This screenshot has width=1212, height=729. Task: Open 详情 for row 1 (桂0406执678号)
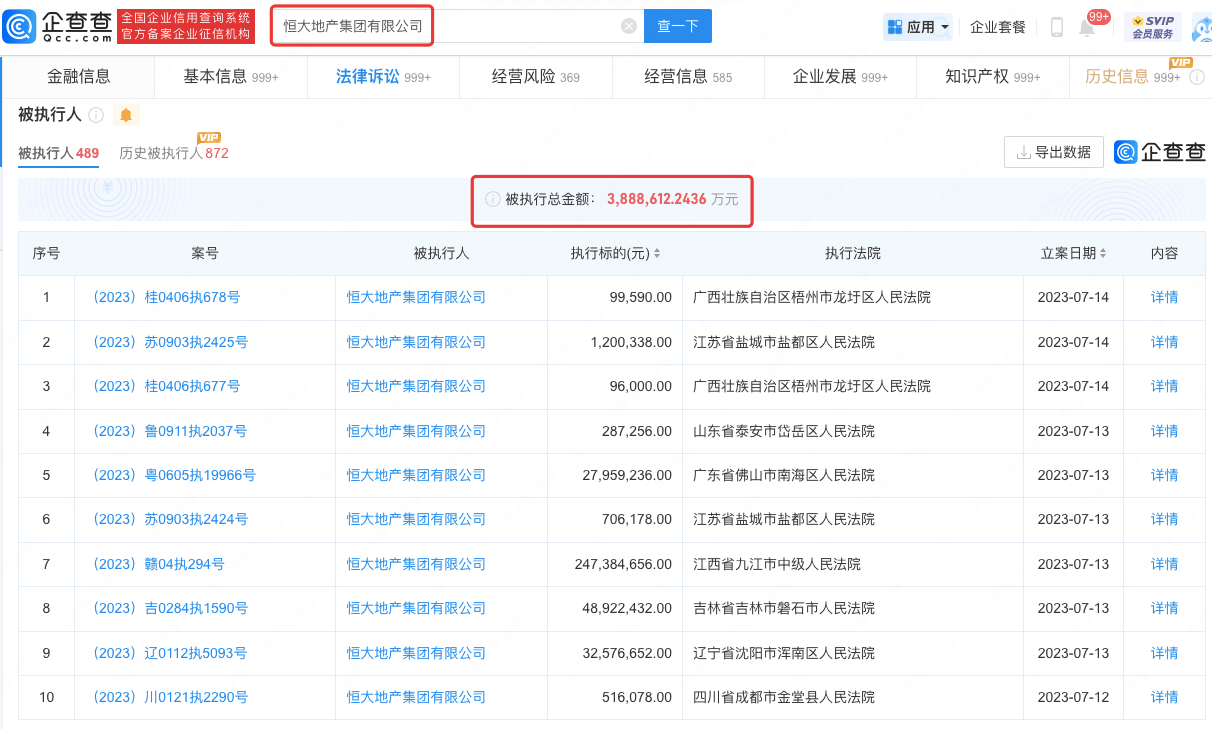point(1164,297)
